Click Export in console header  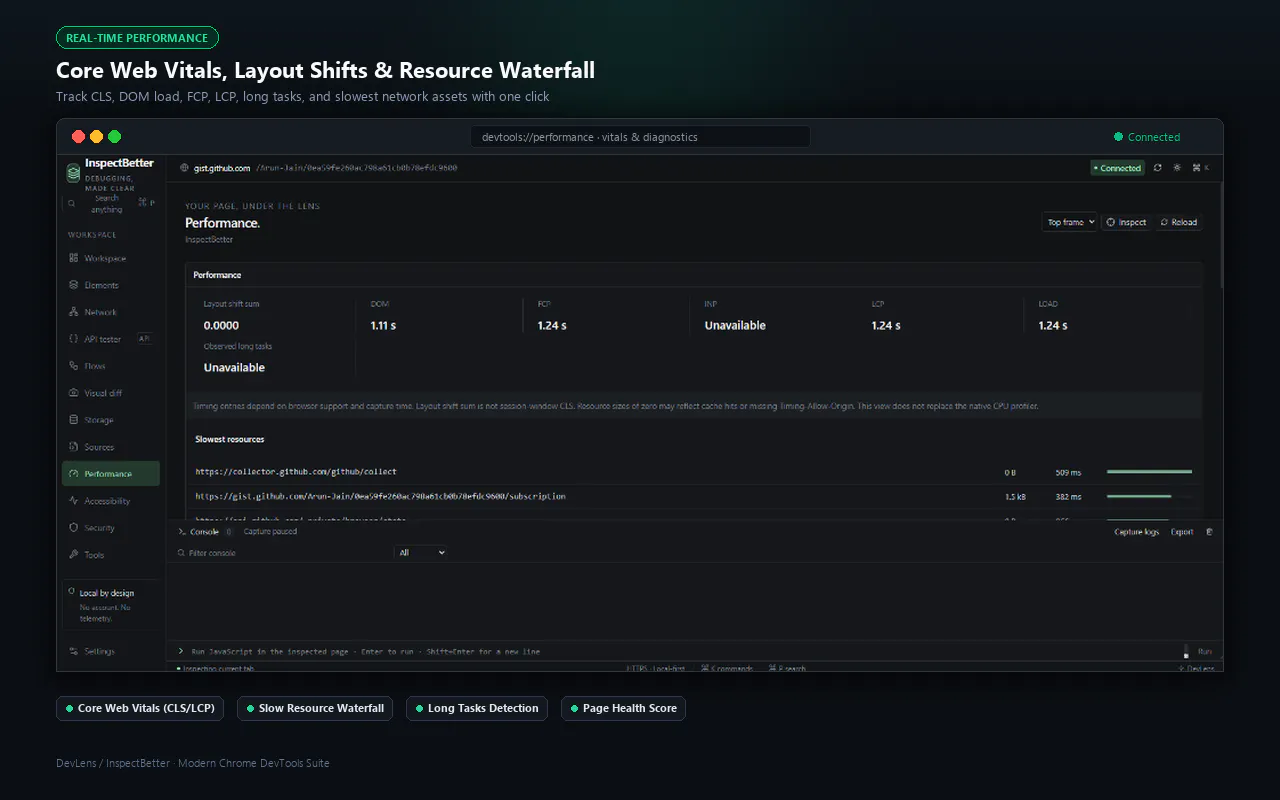(x=1182, y=532)
